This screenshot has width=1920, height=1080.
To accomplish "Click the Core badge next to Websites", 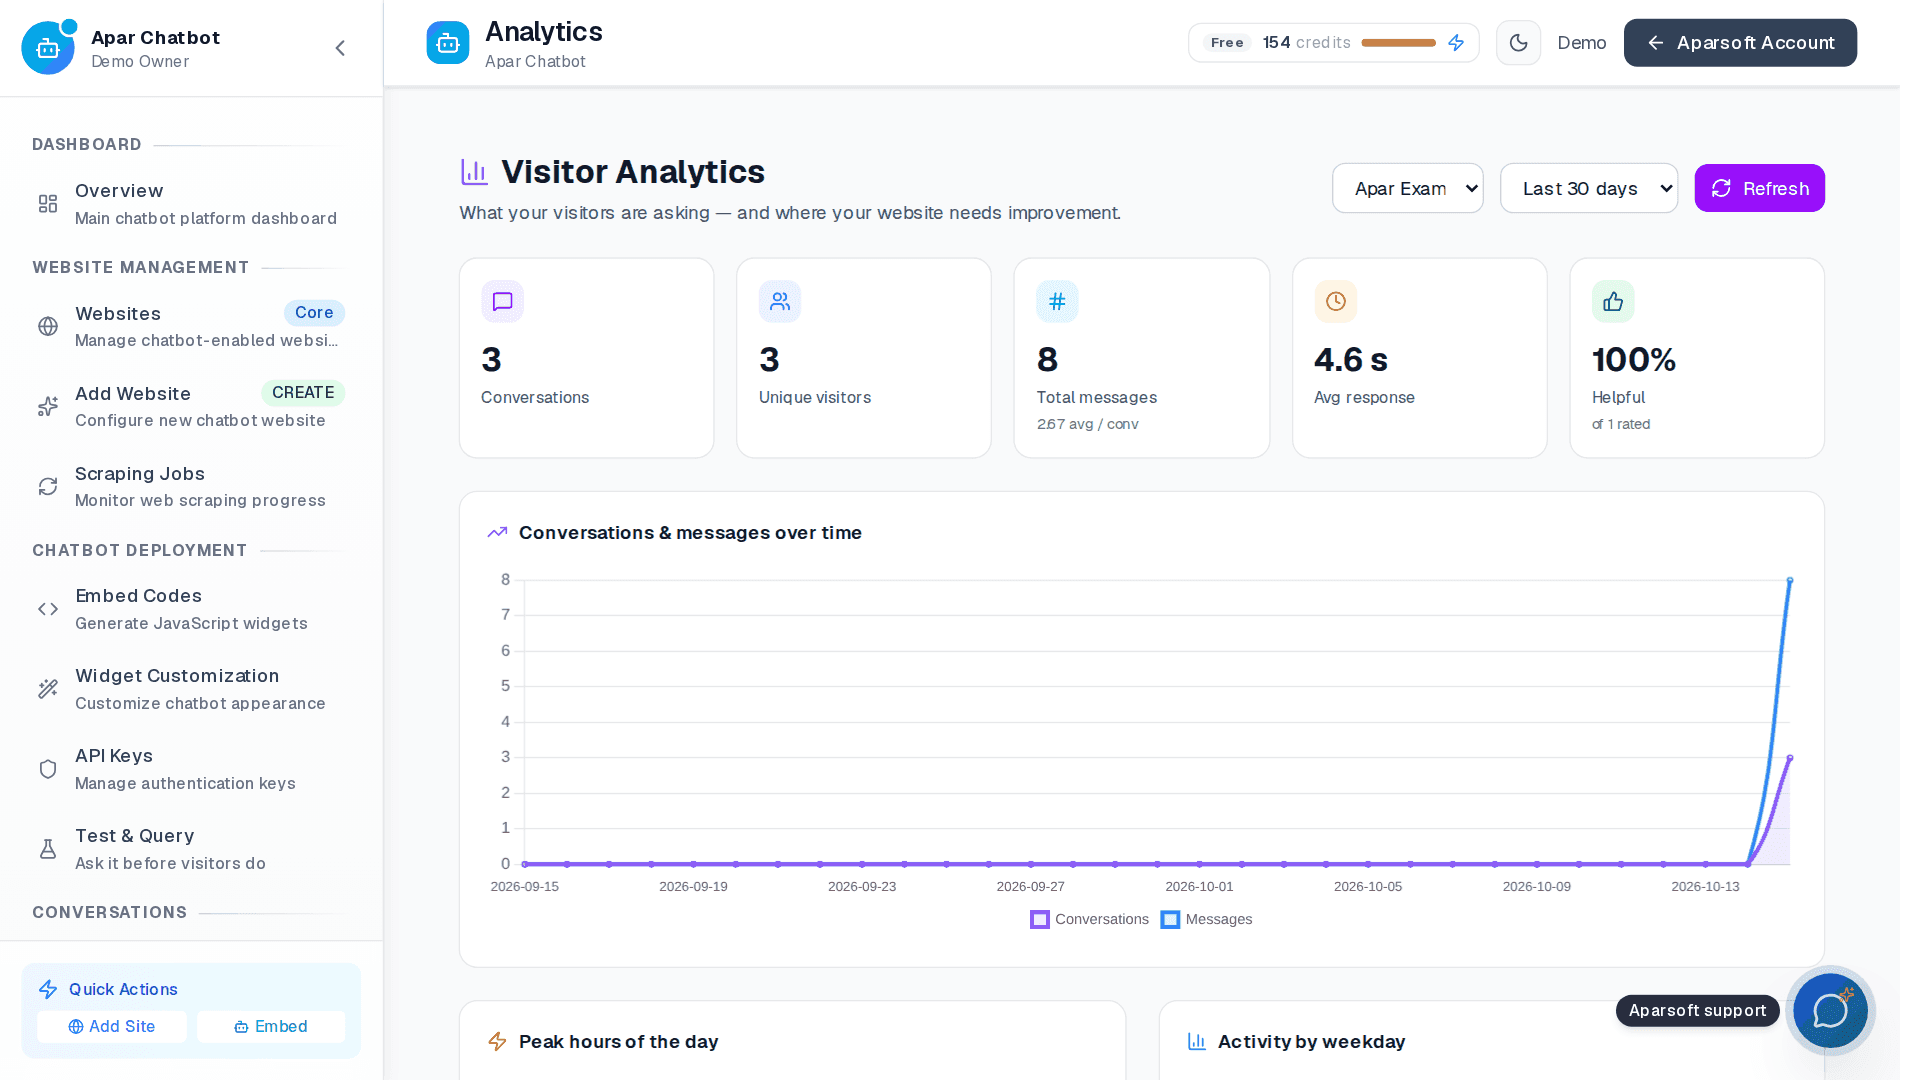I will (314, 313).
